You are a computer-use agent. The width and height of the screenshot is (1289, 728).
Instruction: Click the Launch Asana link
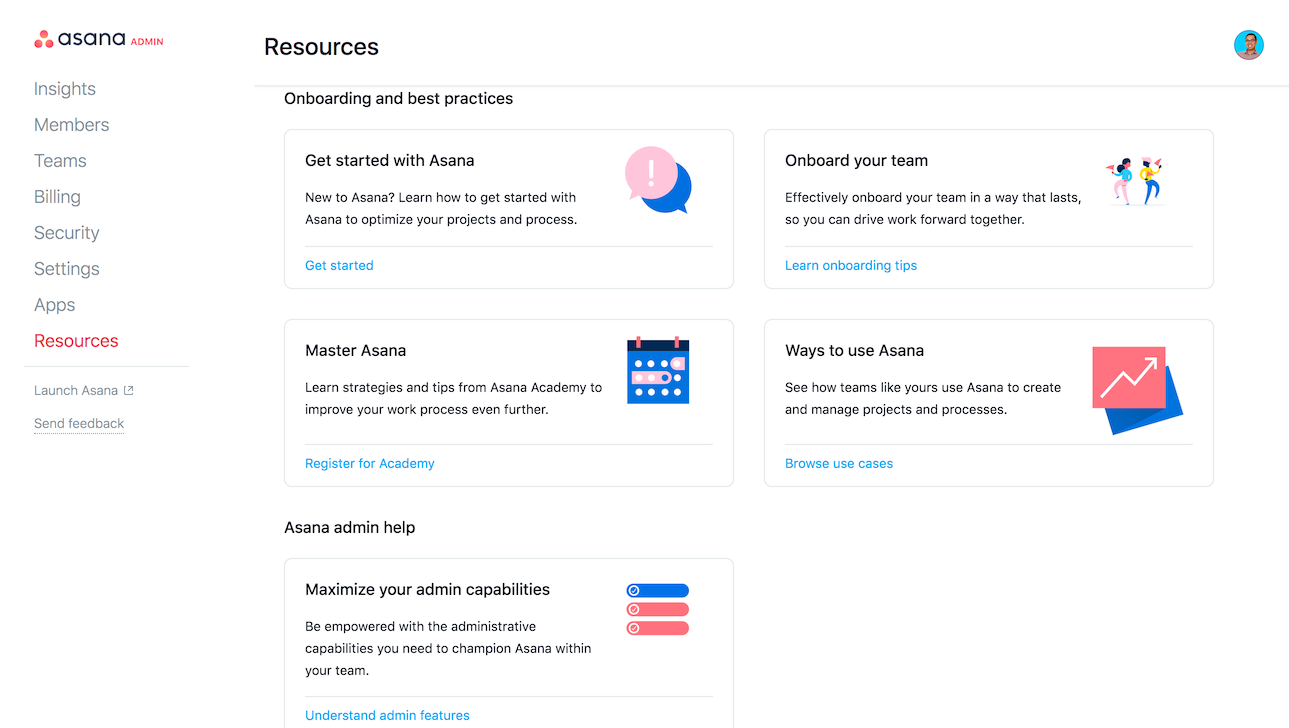pos(76,390)
